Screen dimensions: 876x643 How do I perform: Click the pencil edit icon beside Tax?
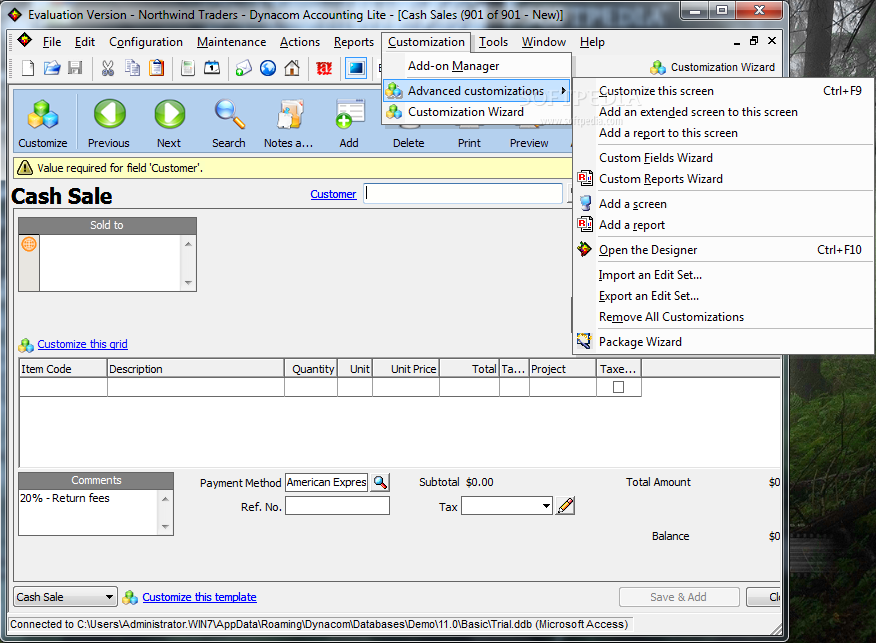tap(565, 506)
